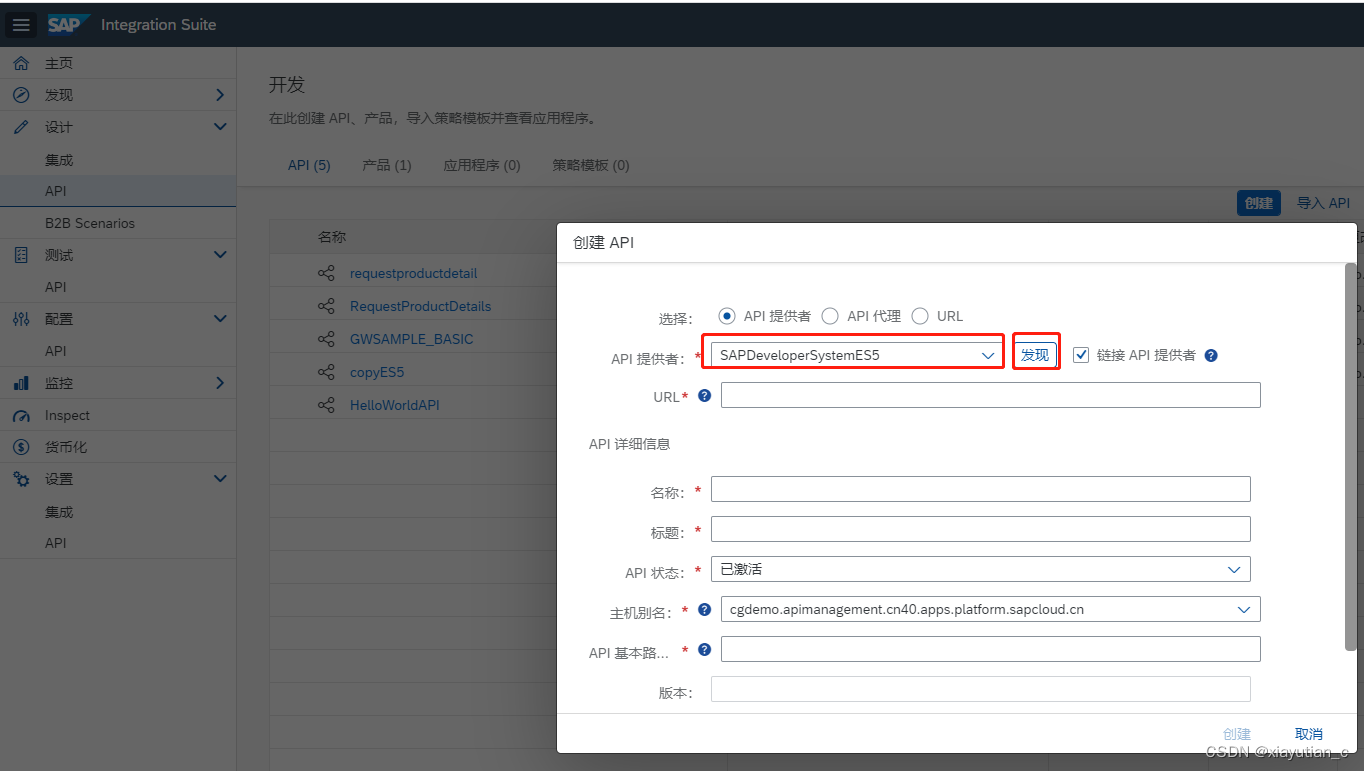1364x771 pixels.
Task: Click the 发现 button in the dialog
Action: pyautogui.click(x=1035, y=355)
